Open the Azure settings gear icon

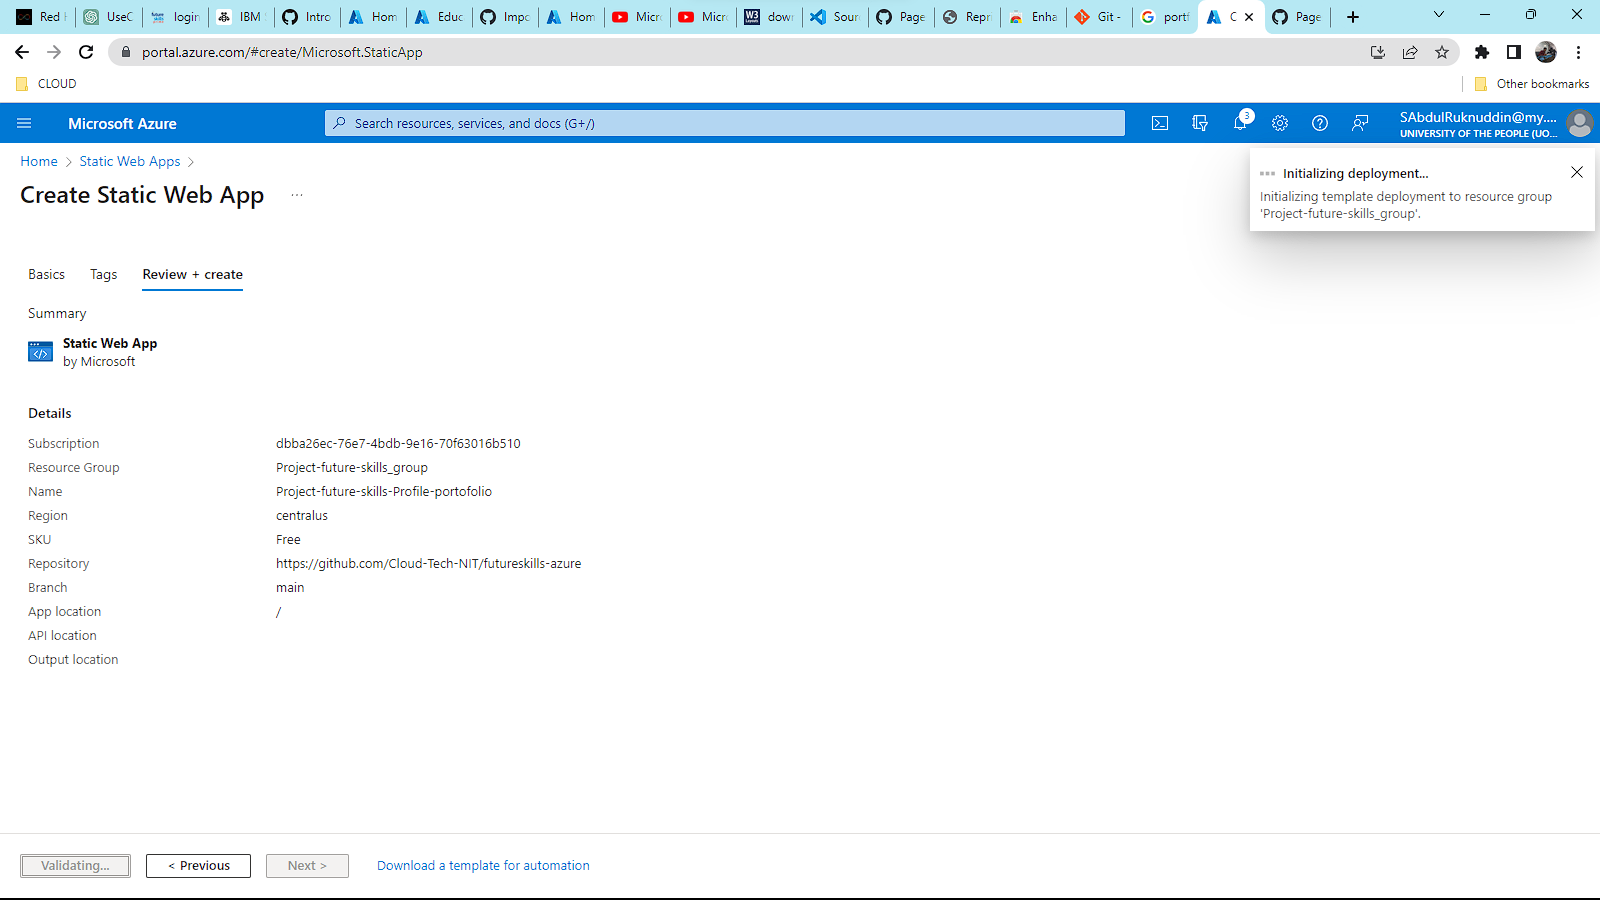pos(1280,123)
